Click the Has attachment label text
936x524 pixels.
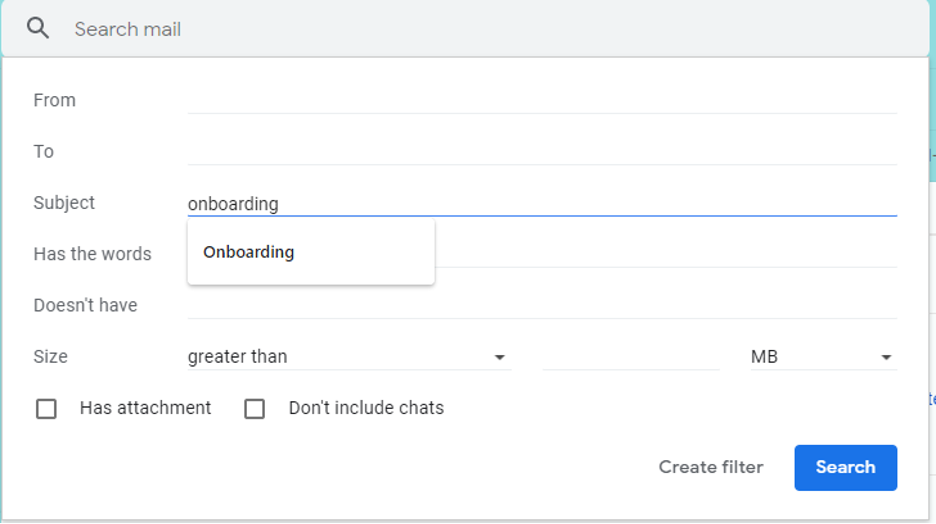click(x=145, y=408)
